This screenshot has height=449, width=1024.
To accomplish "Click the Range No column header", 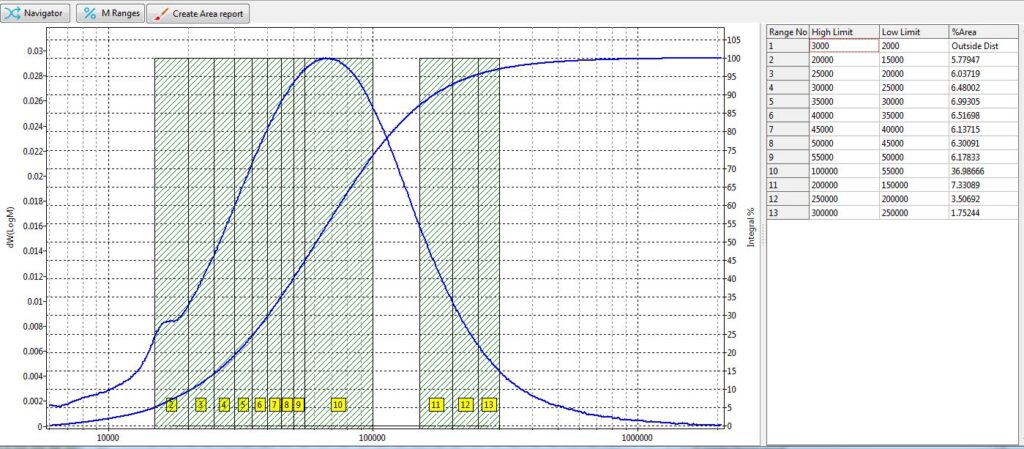I will click(x=787, y=32).
